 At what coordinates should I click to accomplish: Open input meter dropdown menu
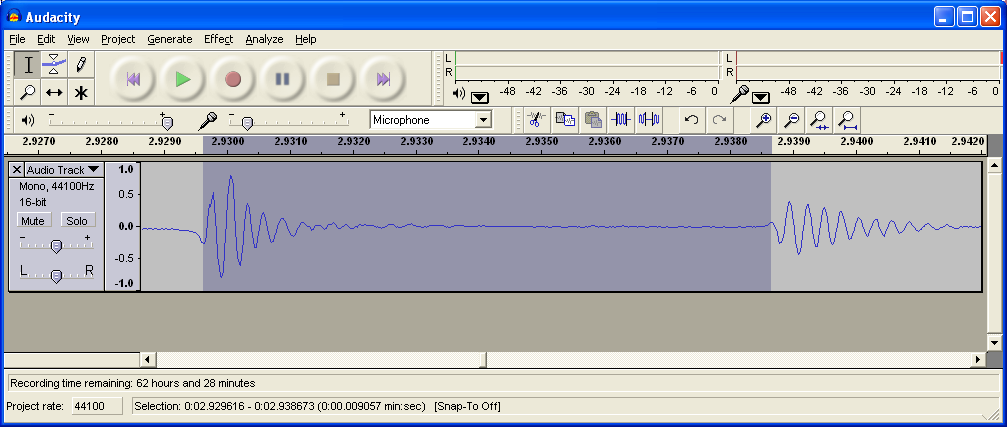760,98
